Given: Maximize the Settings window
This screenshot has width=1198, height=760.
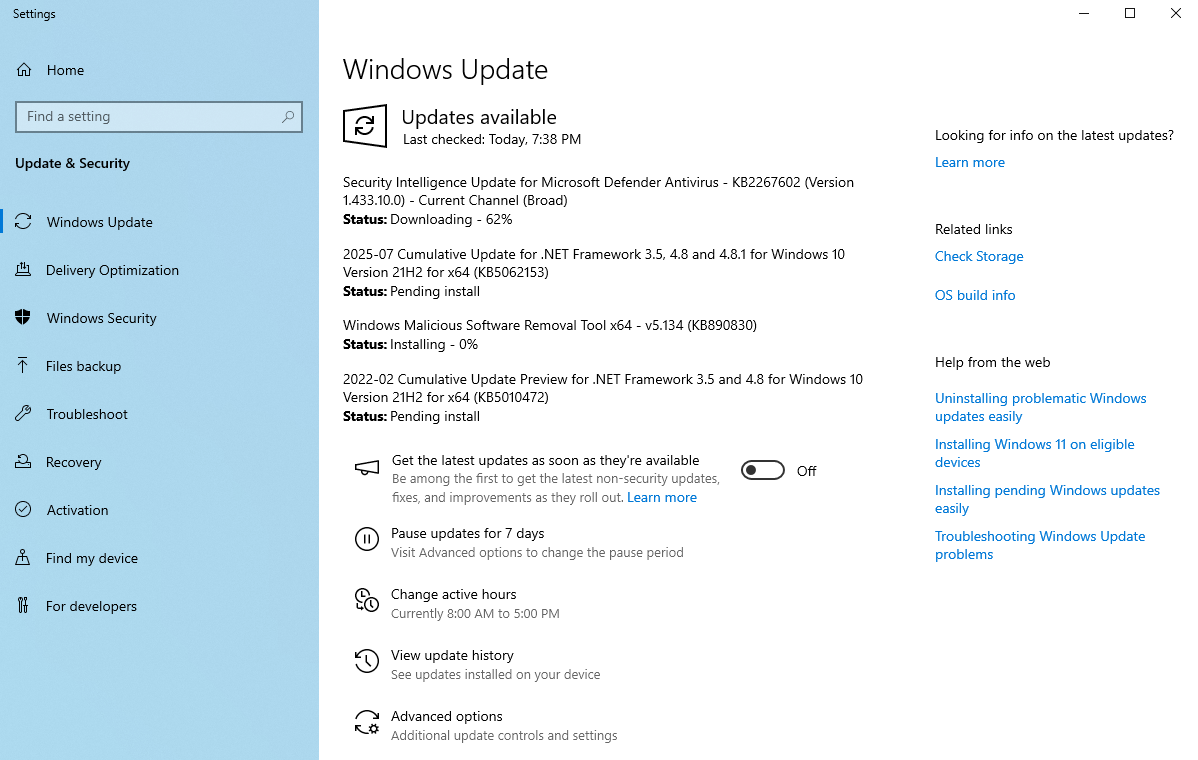Looking at the screenshot, I should [x=1130, y=13].
